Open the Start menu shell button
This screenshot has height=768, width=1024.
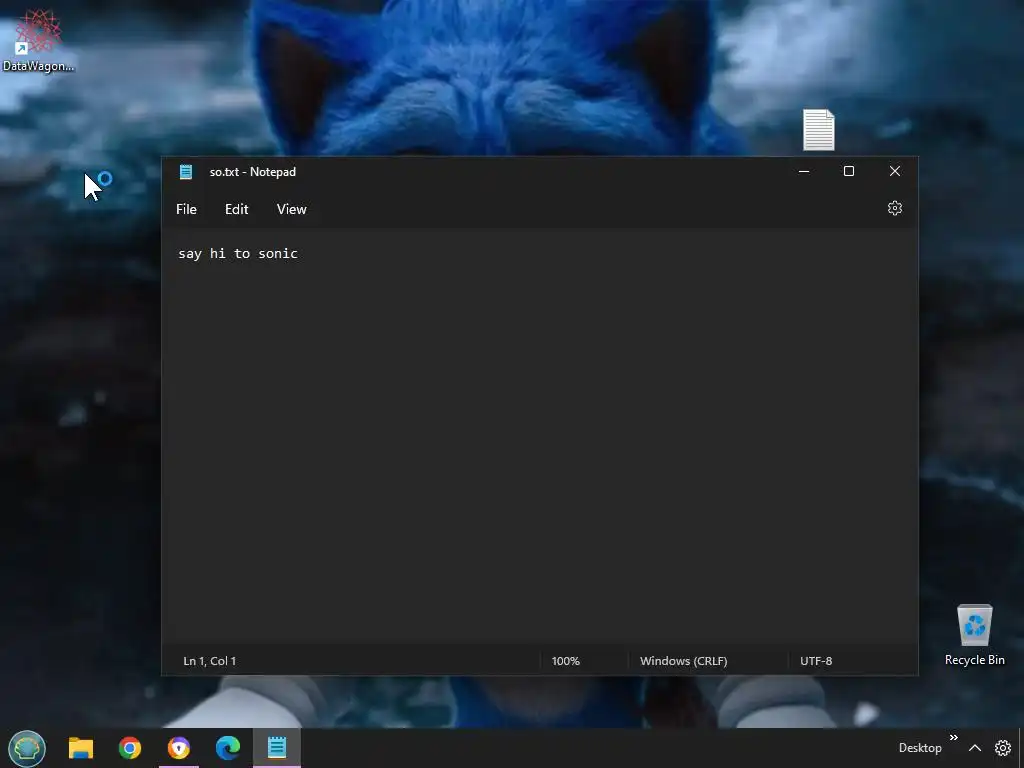(x=27, y=748)
